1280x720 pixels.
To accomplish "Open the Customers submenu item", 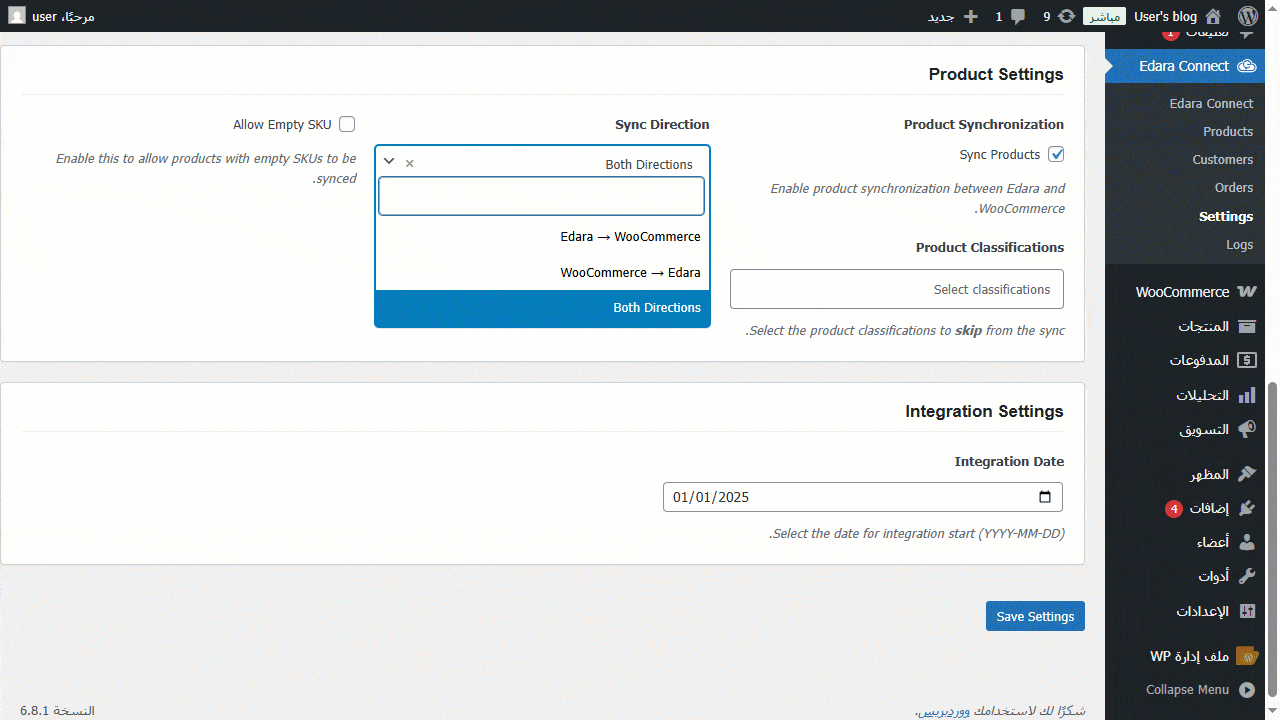I will pos(1222,159).
